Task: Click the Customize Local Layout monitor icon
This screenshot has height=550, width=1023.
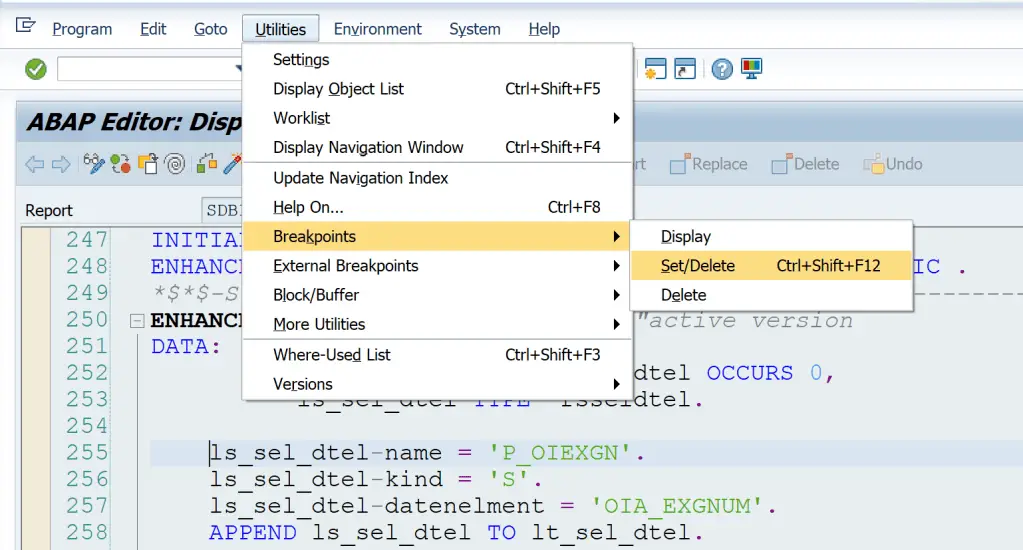Action: (752, 69)
